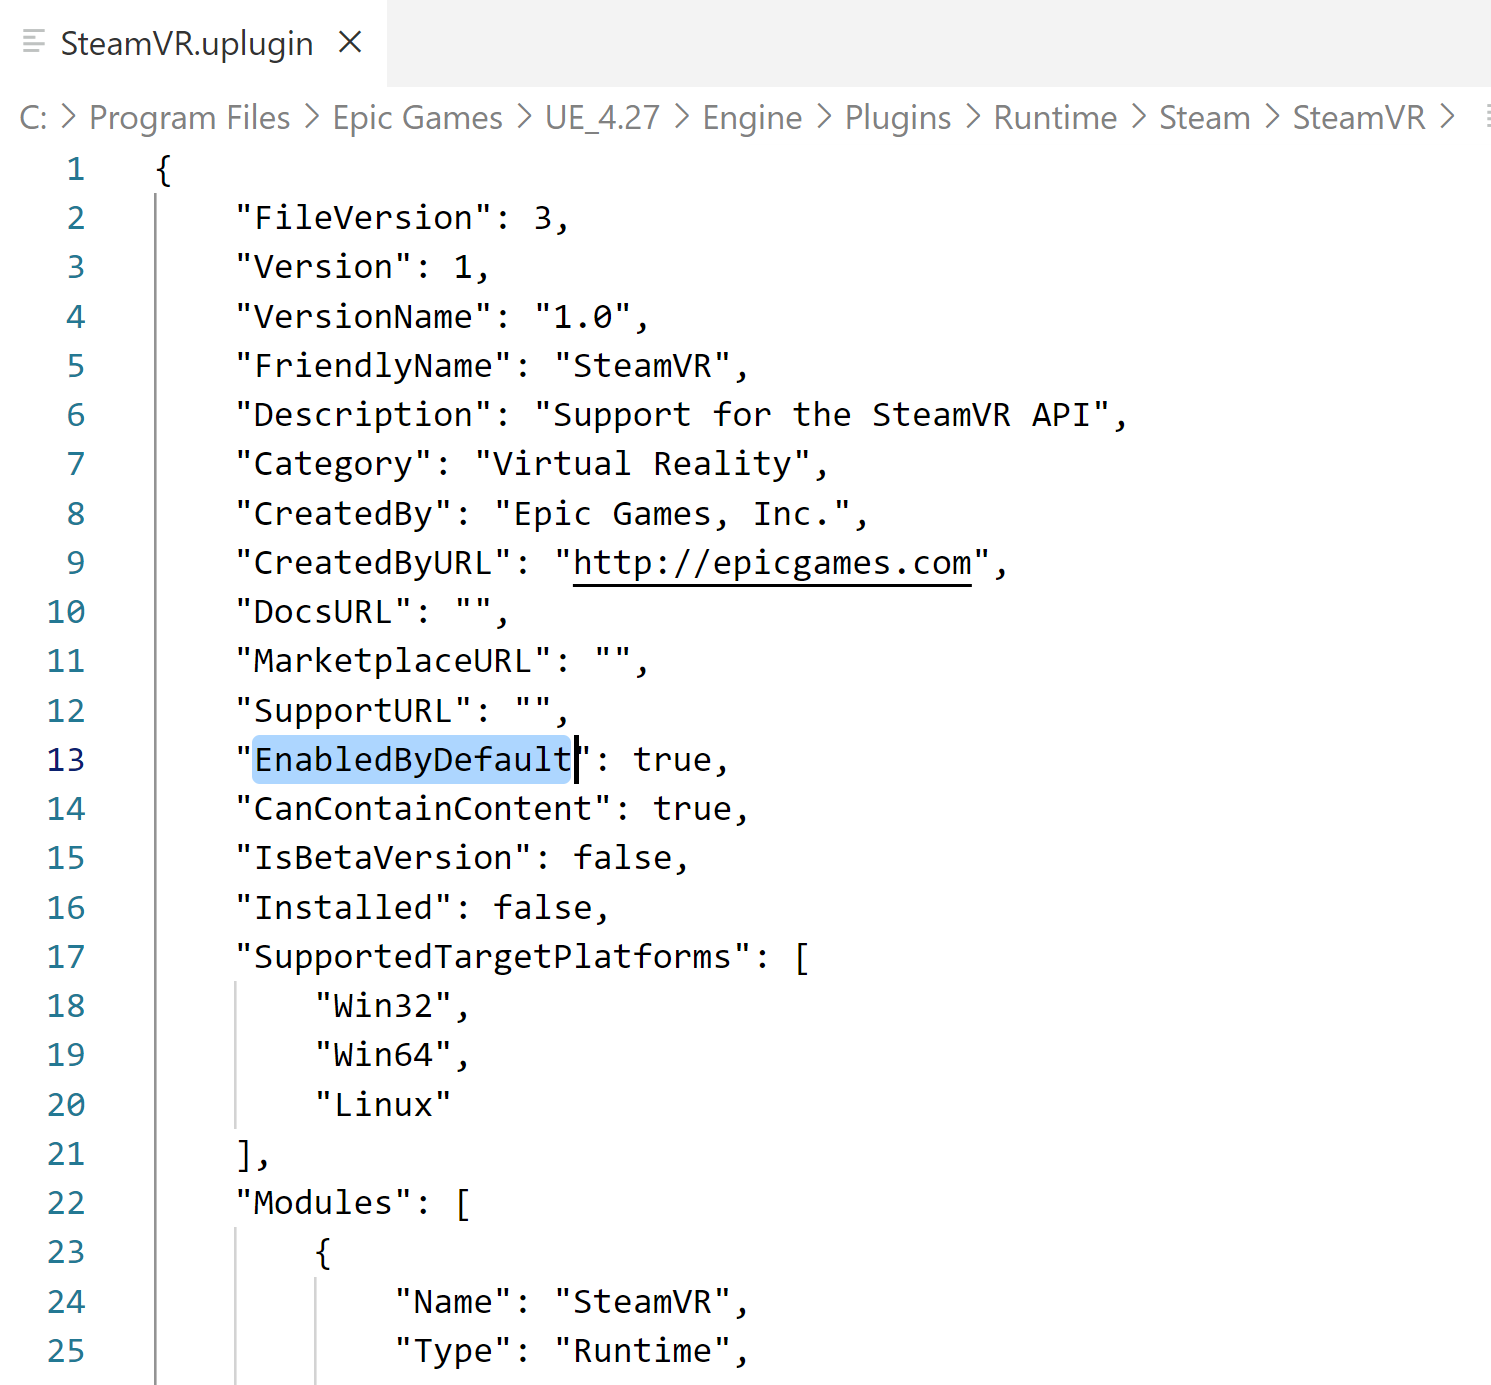Click the "FileVersion" key text
Viewport: 1491px width, 1385px height.
pos(363,218)
